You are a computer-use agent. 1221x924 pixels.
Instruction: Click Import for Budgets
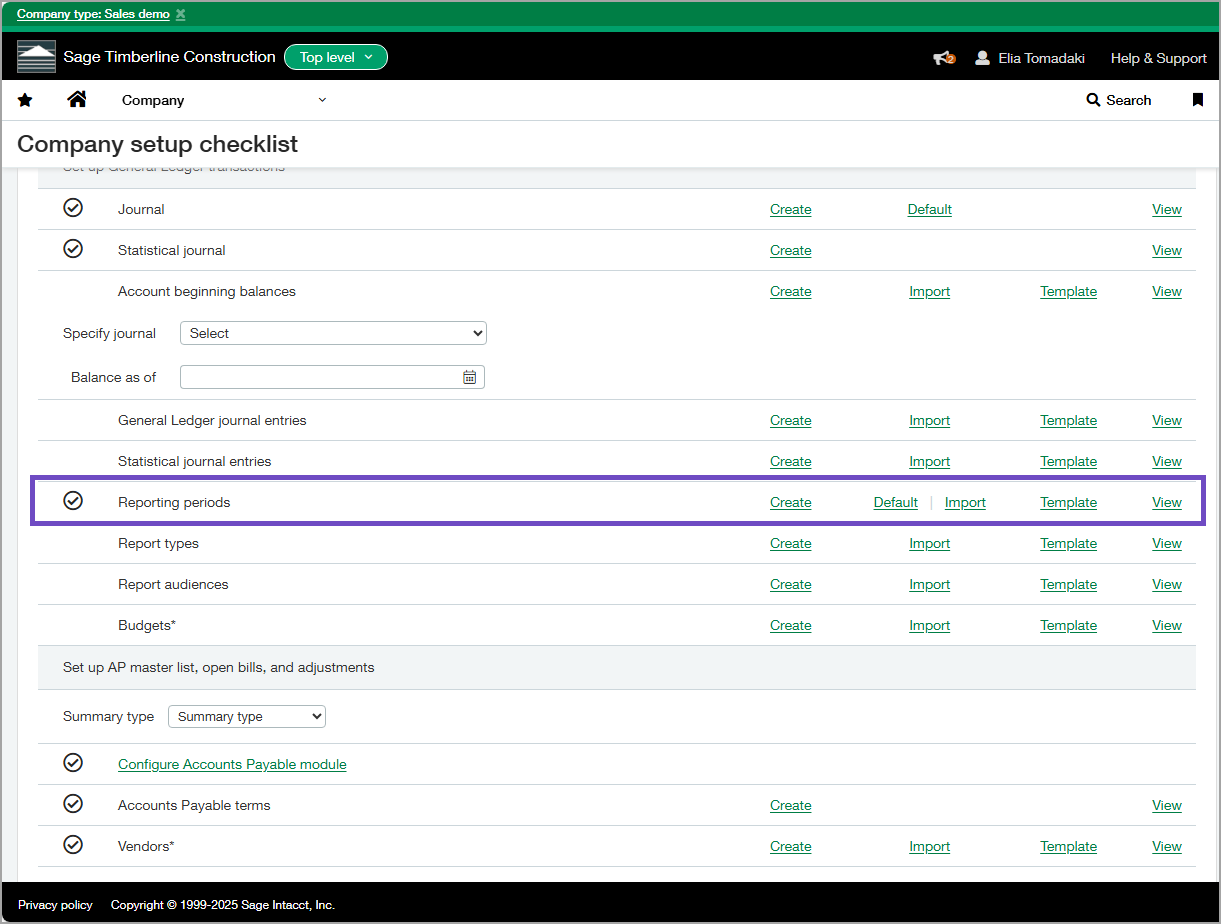tap(929, 625)
